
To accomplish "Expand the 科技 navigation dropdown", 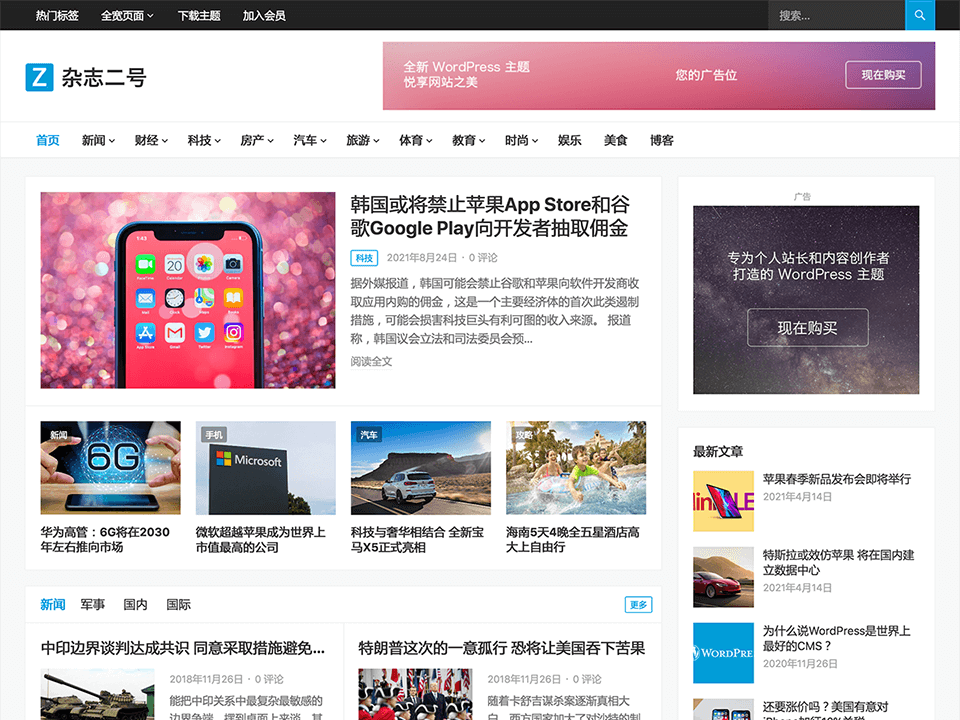I will coord(204,141).
